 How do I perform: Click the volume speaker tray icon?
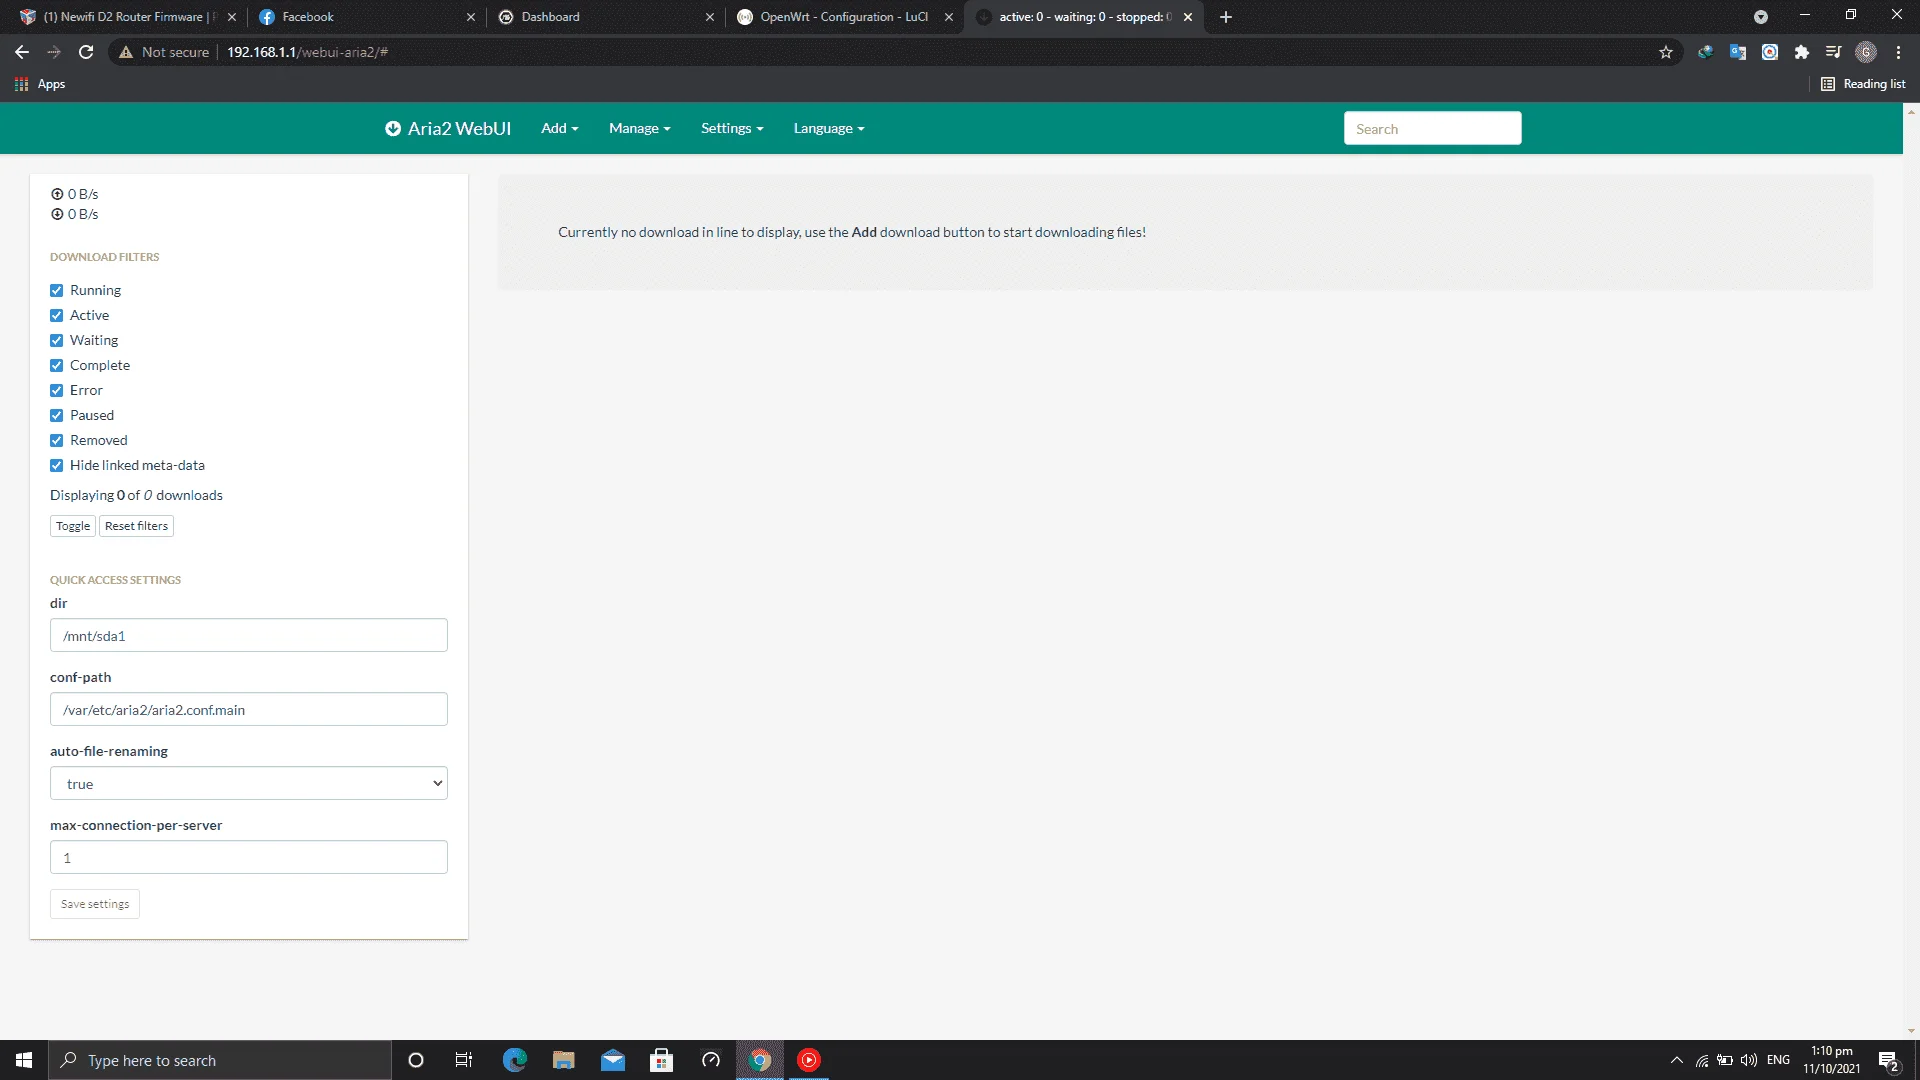1749,1060
